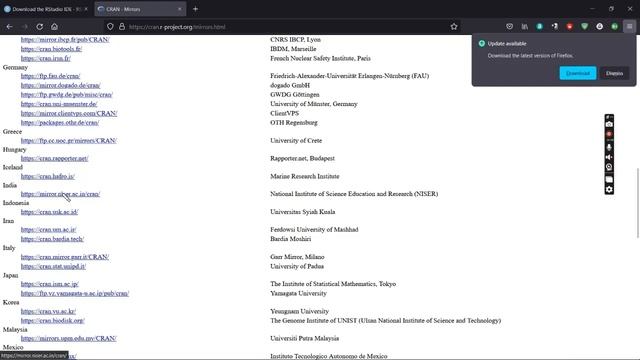Open the recorder settings gear

coord(609,189)
